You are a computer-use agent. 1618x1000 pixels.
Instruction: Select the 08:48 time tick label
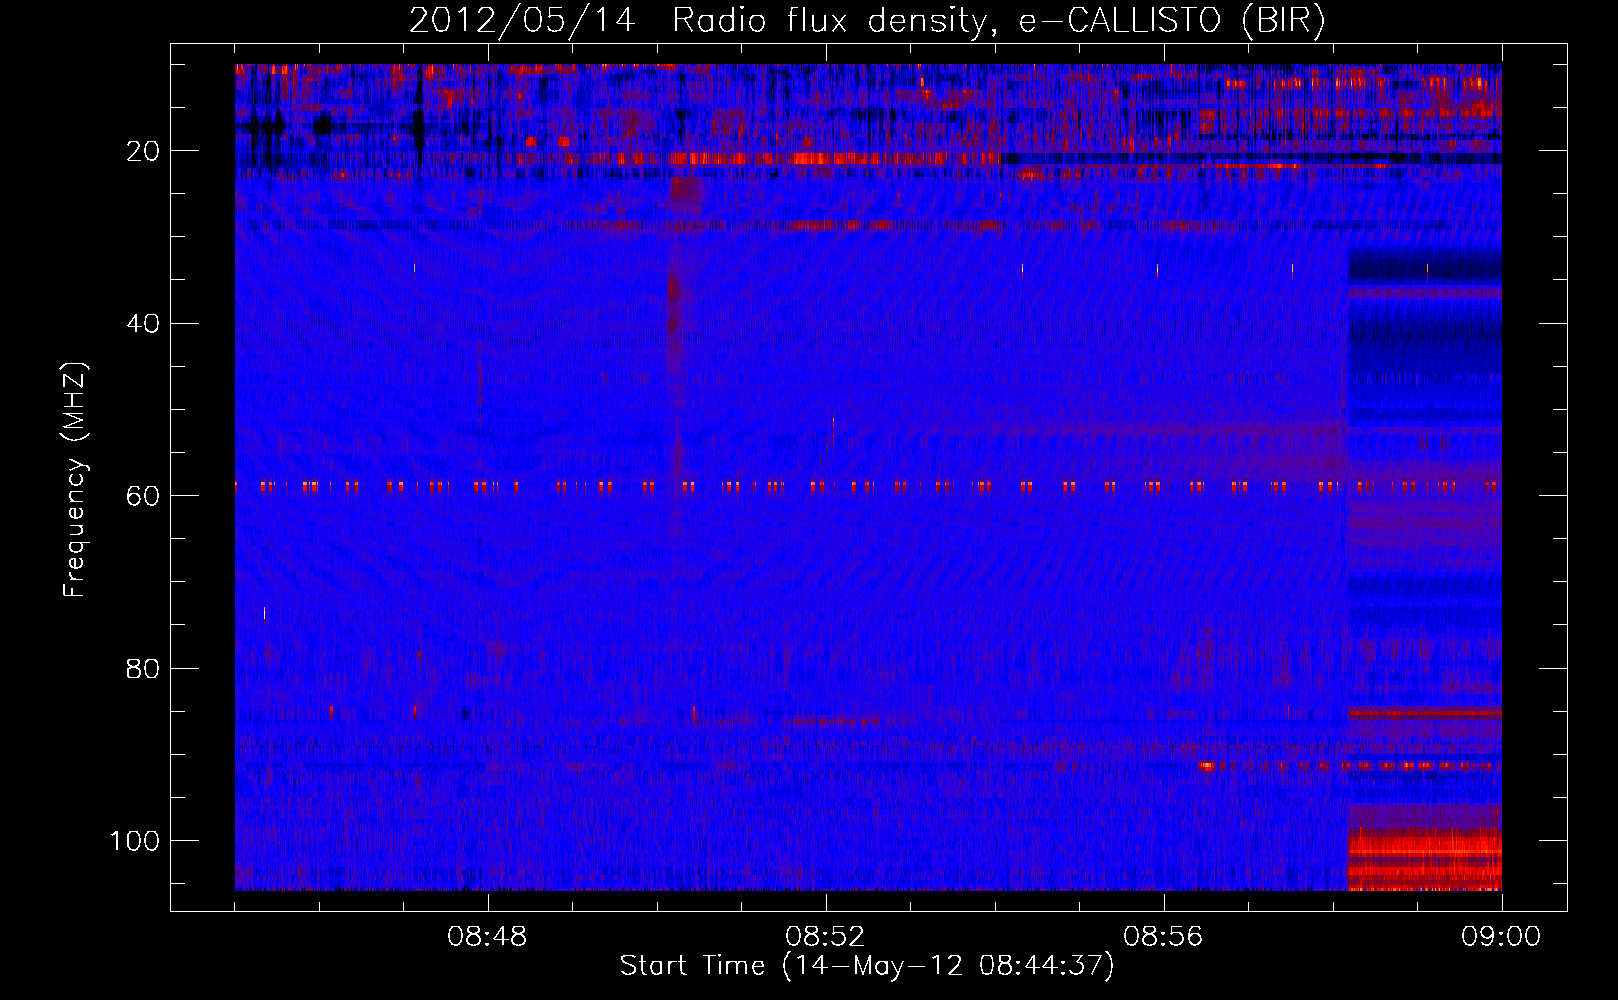click(x=487, y=937)
